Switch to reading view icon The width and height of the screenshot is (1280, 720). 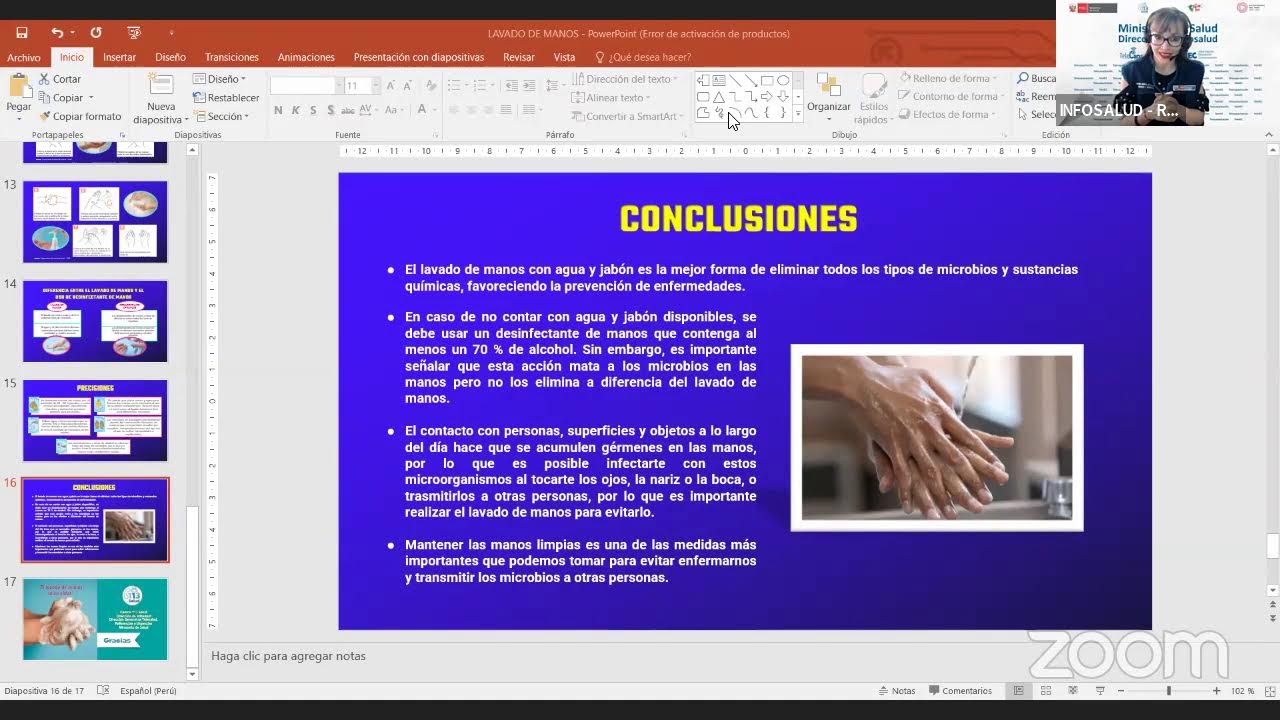[1073, 691]
